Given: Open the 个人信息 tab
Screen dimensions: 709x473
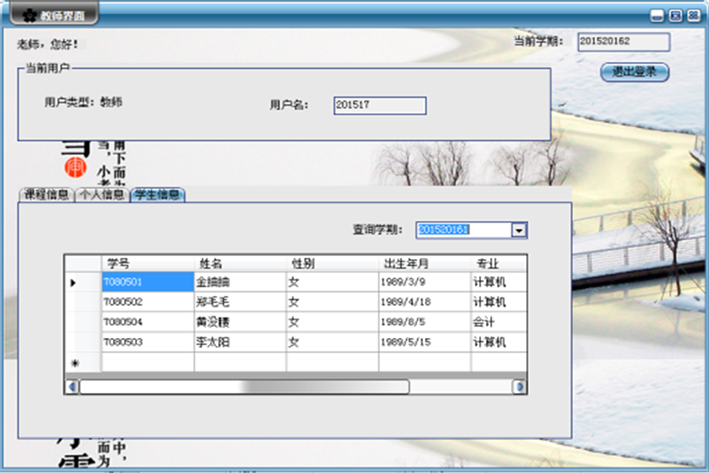Looking at the screenshot, I should tap(102, 194).
